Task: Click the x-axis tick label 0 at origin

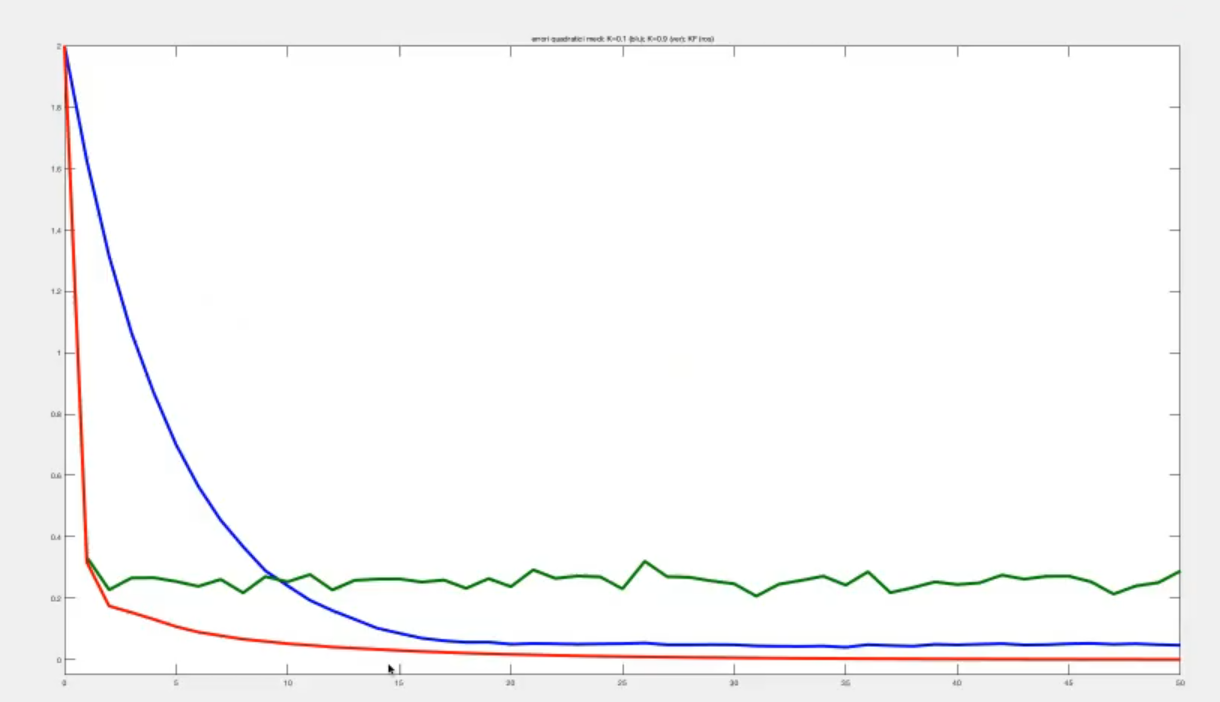Action: [64, 683]
